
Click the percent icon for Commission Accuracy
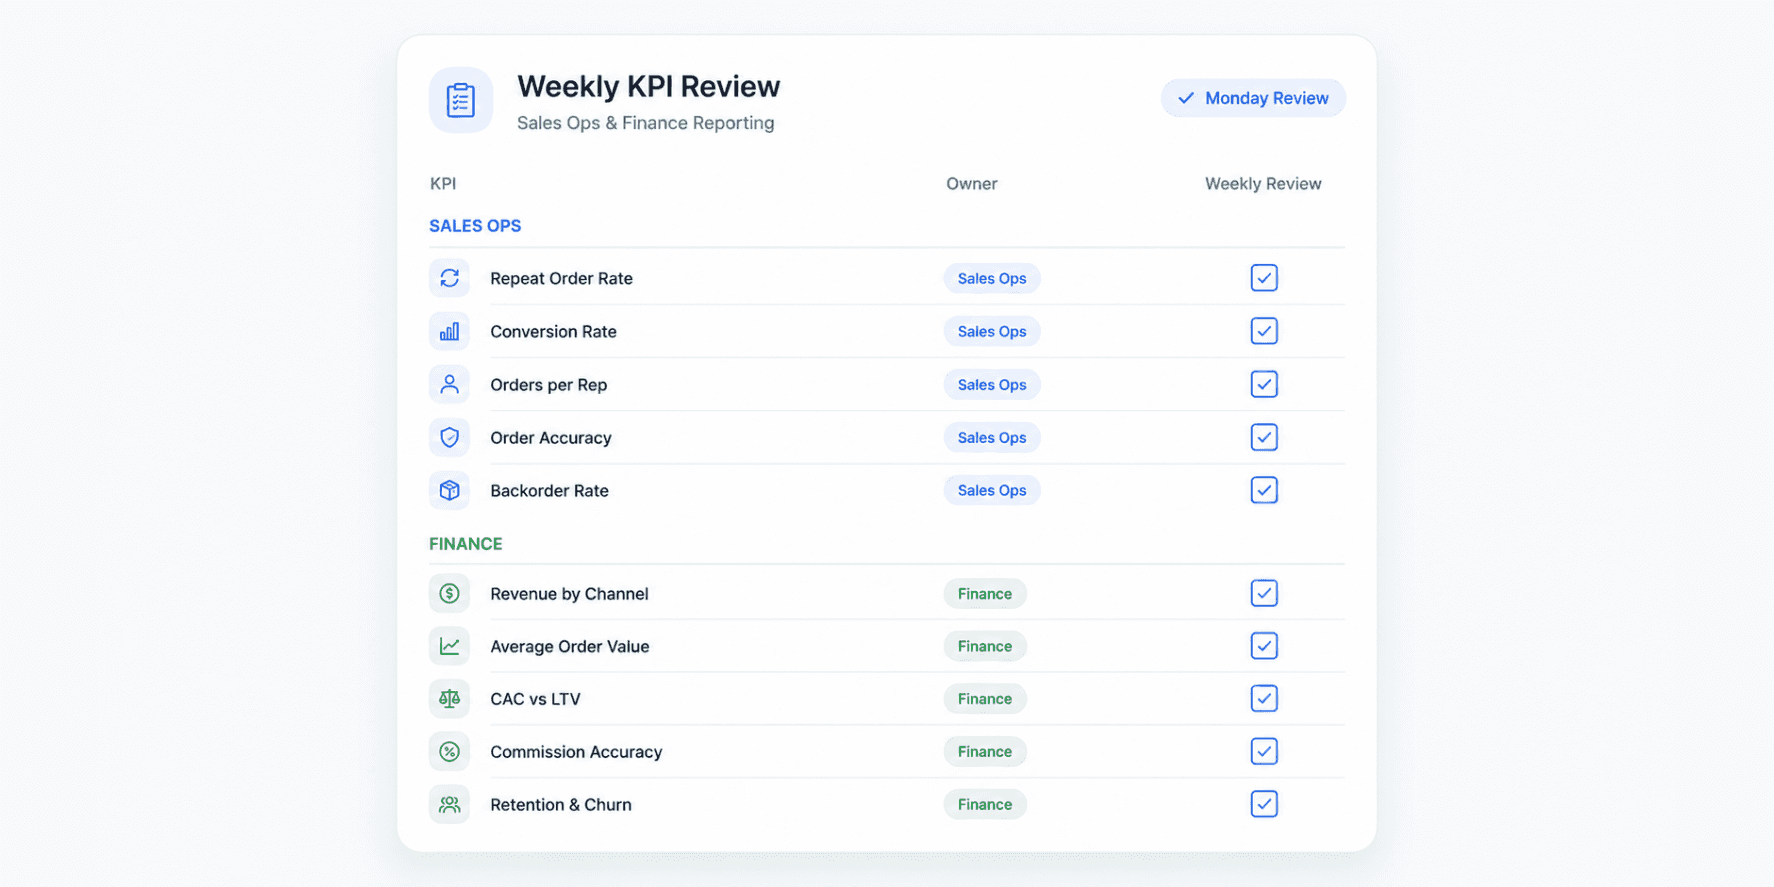(x=449, y=751)
